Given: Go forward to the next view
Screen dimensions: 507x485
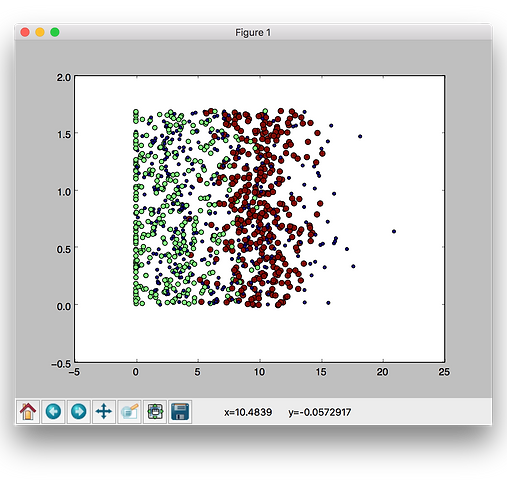Looking at the screenshot, I should [x=79, y=412].
